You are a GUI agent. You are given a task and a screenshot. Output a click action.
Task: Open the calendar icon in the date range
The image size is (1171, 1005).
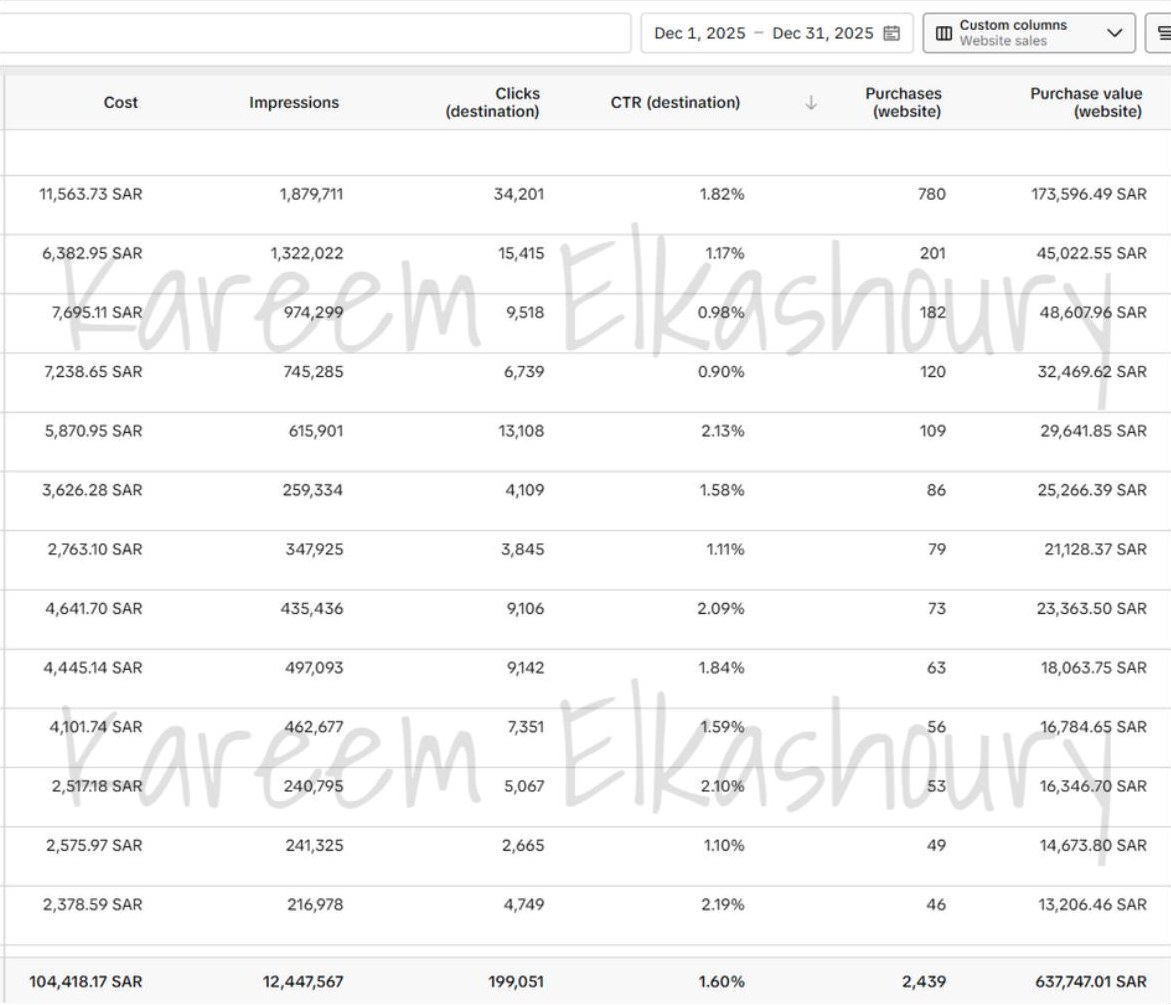tap(892, 33)
